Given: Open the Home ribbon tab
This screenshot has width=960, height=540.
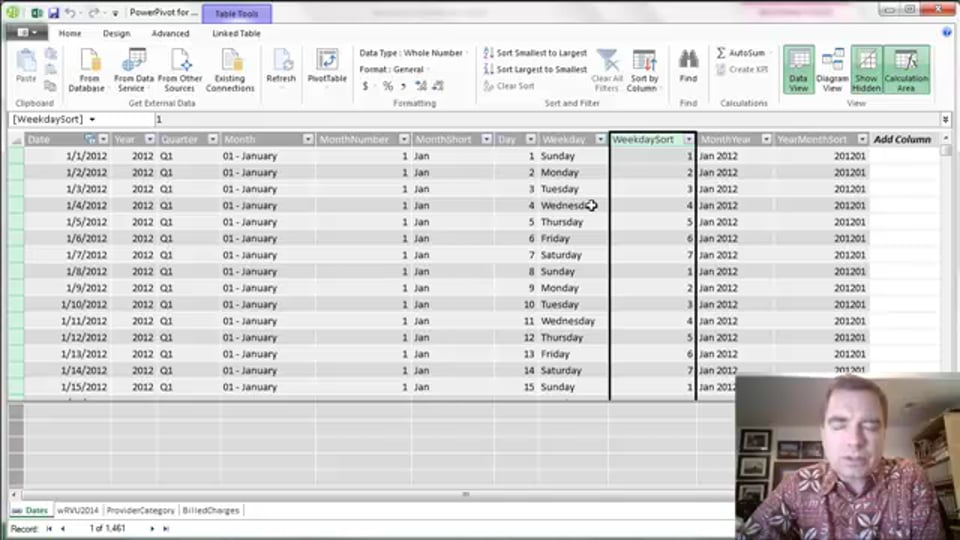Looking at the screenshot, I should (x=70, y=33).
